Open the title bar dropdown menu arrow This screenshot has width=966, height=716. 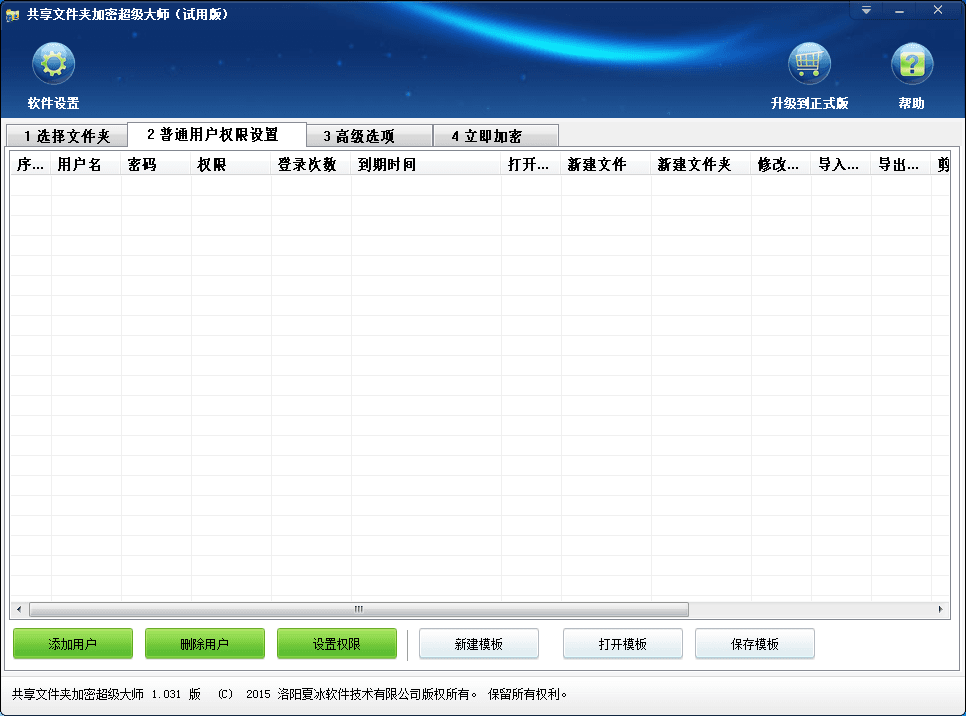click(866, 10)
